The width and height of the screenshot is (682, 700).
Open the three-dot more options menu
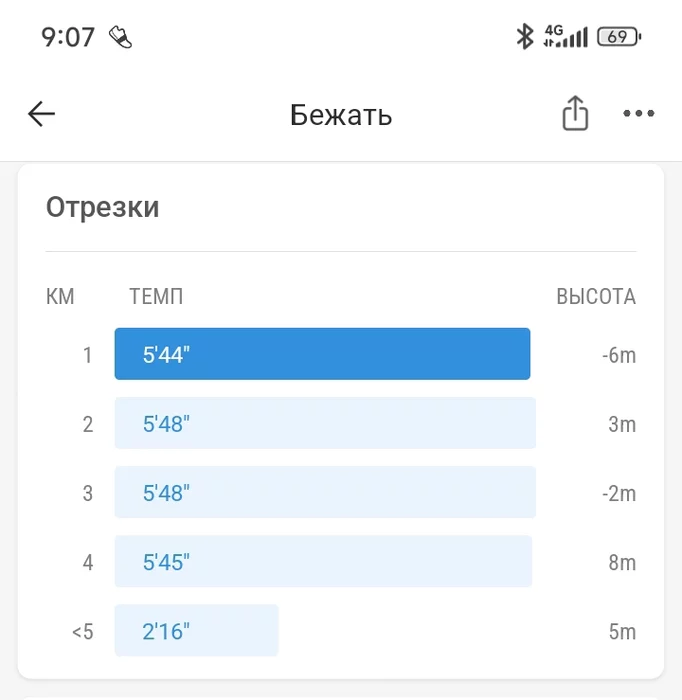click(x=638, y=114)
